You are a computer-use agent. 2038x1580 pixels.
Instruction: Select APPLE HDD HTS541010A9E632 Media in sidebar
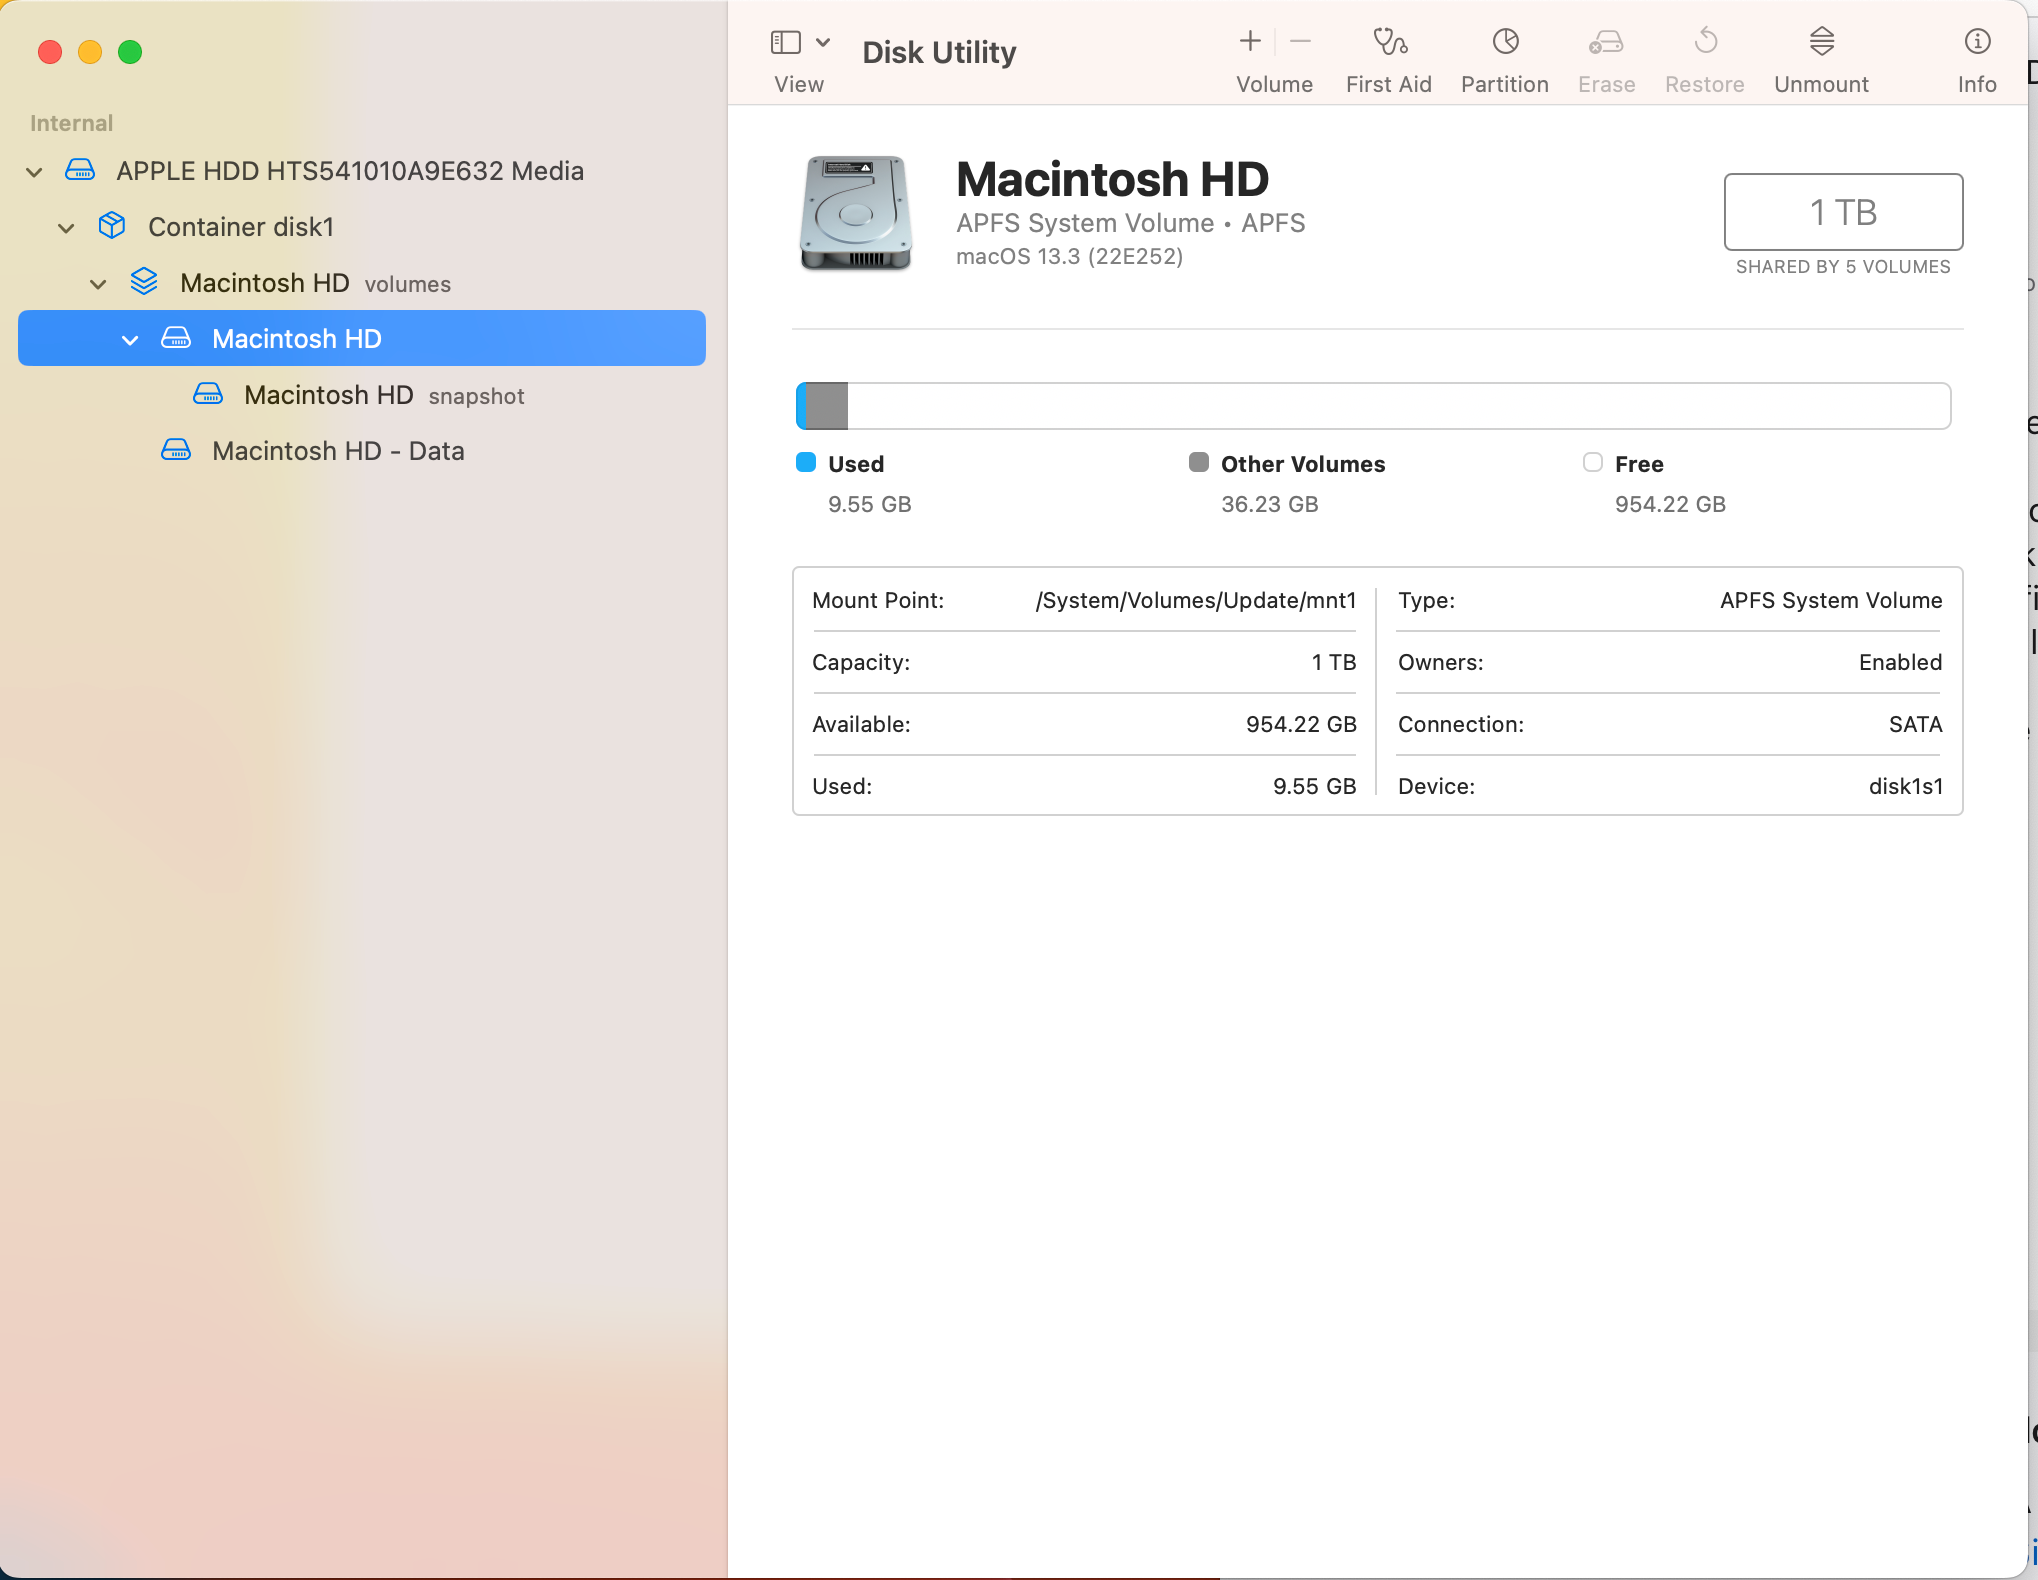point(362,171)
